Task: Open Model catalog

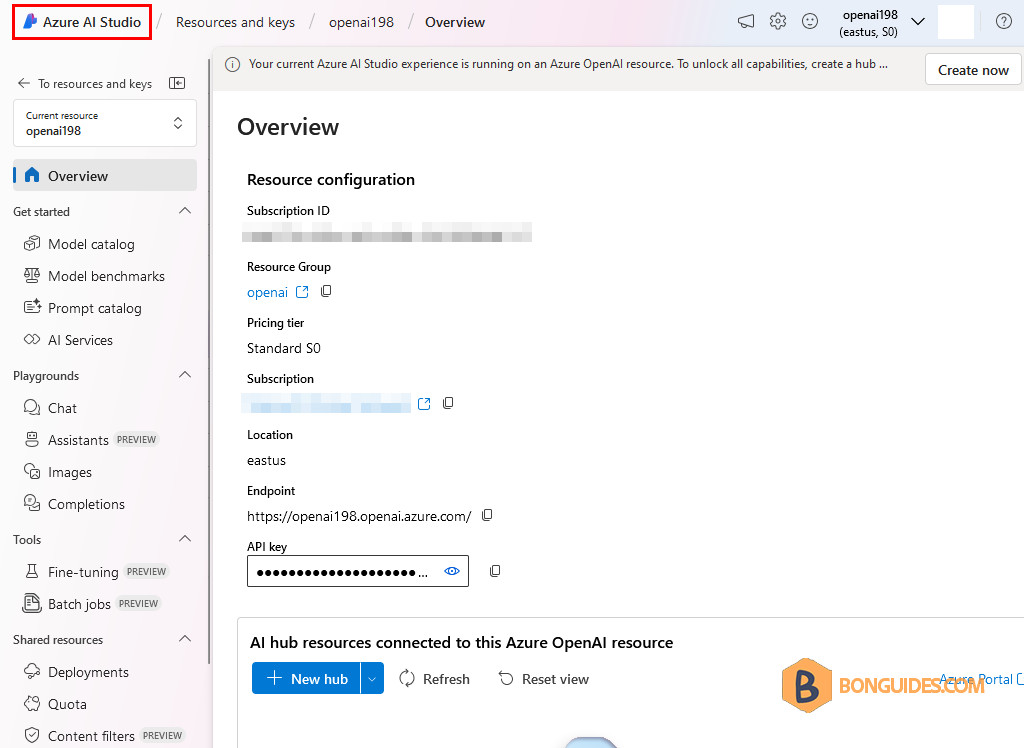Action: tap(79, 244)
